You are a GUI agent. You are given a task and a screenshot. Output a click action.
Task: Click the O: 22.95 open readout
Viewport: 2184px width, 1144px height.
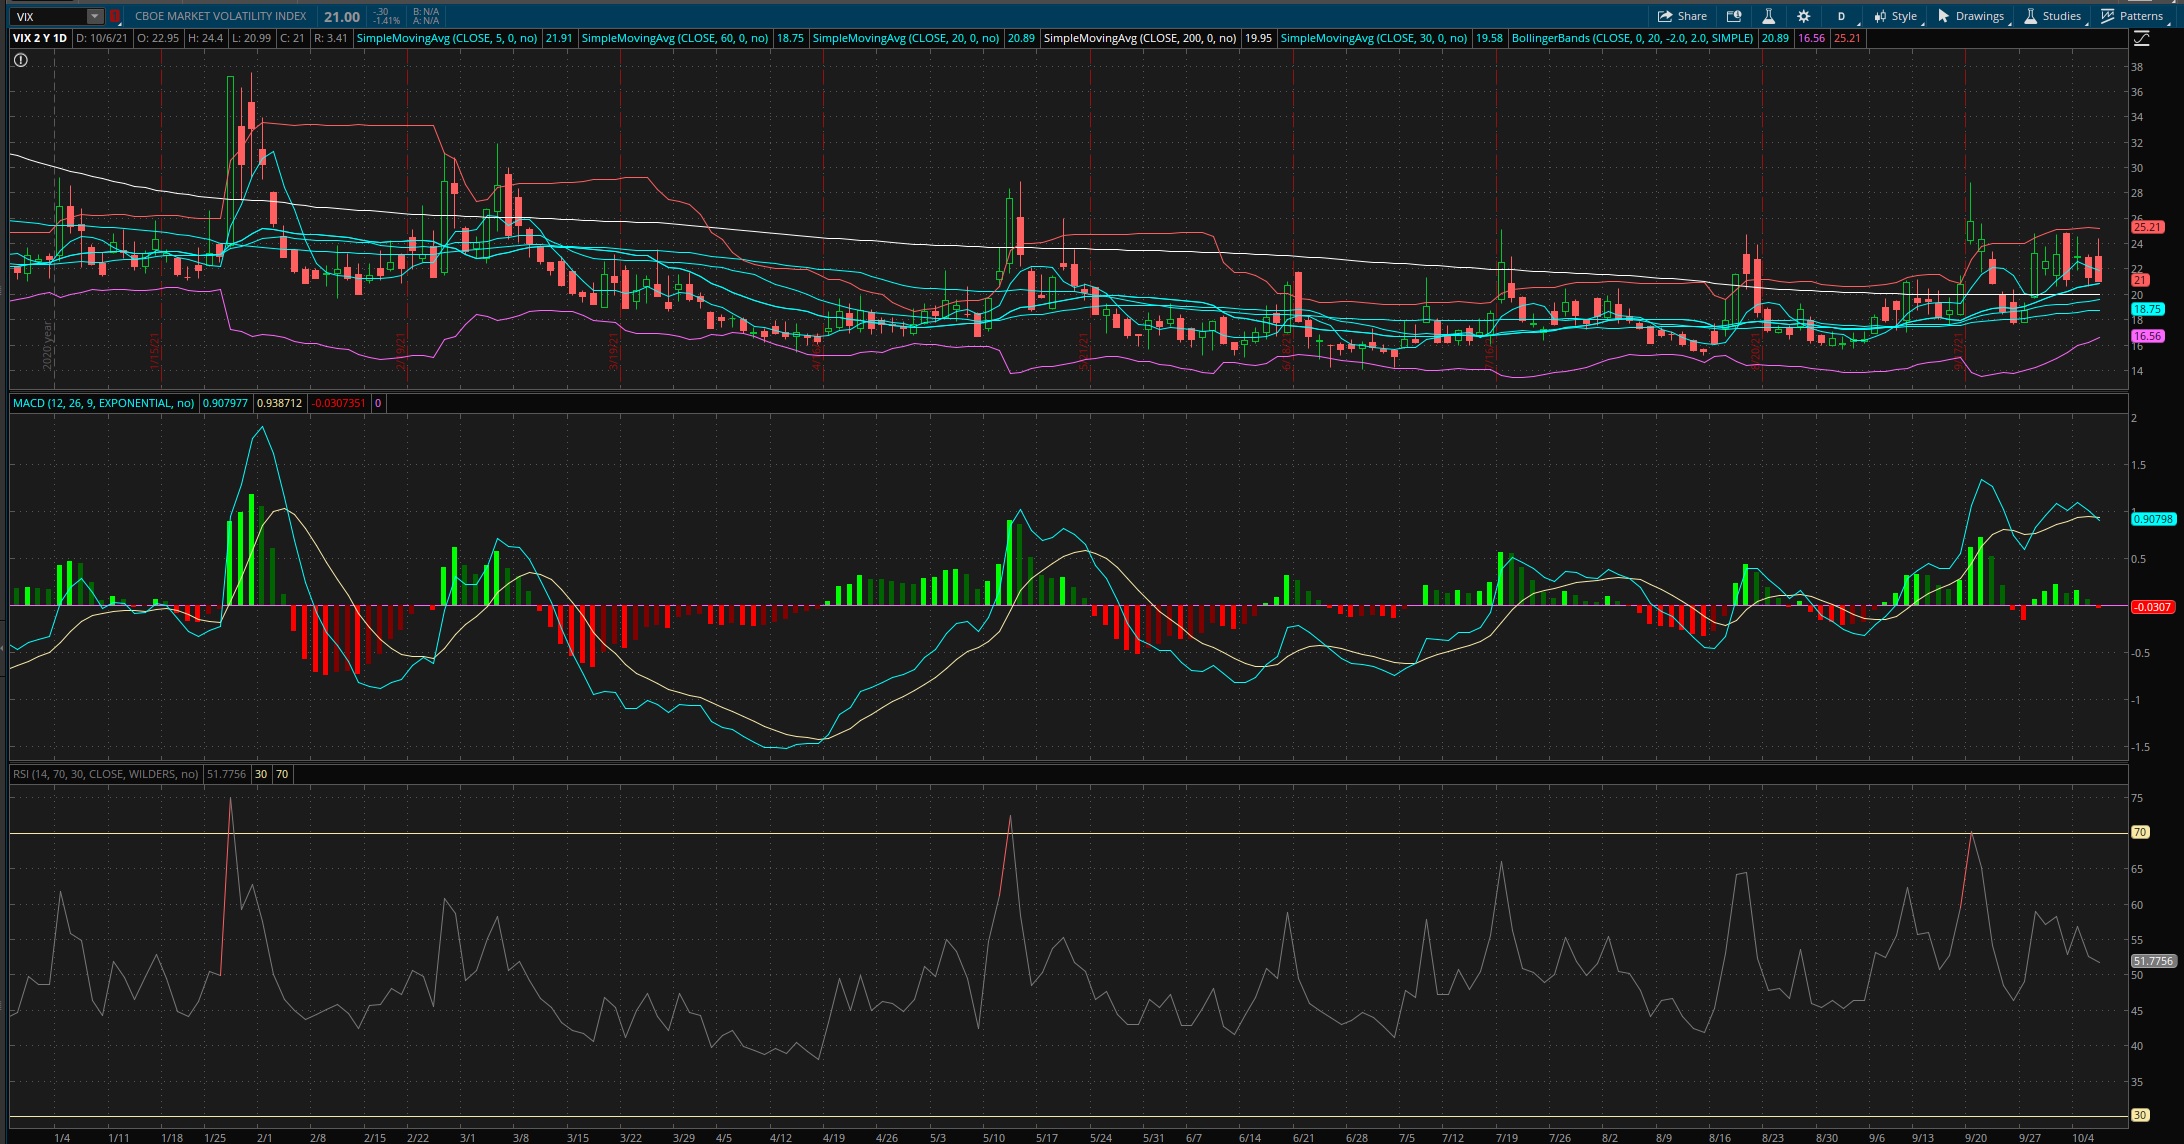(158, 38)
